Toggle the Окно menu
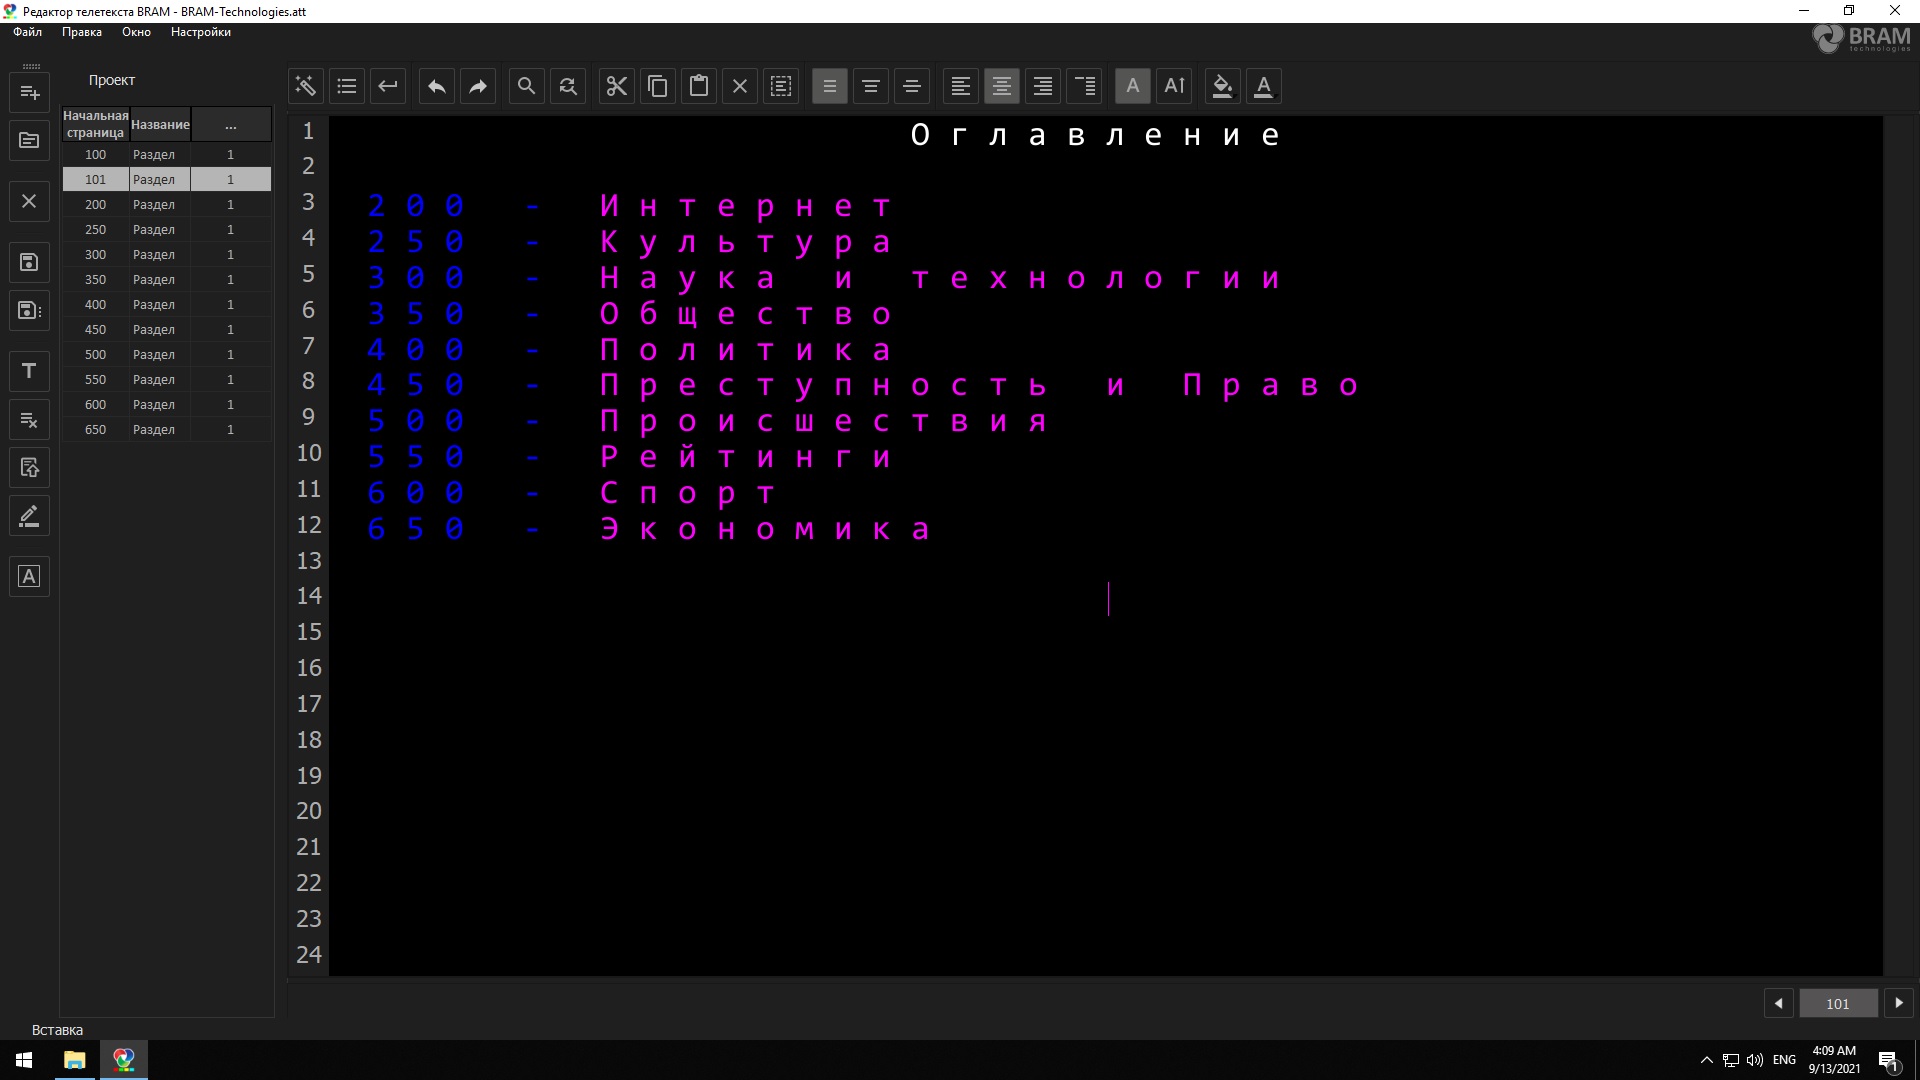Viewport: 1920px width, 1080px height. (x=136, y=32)
